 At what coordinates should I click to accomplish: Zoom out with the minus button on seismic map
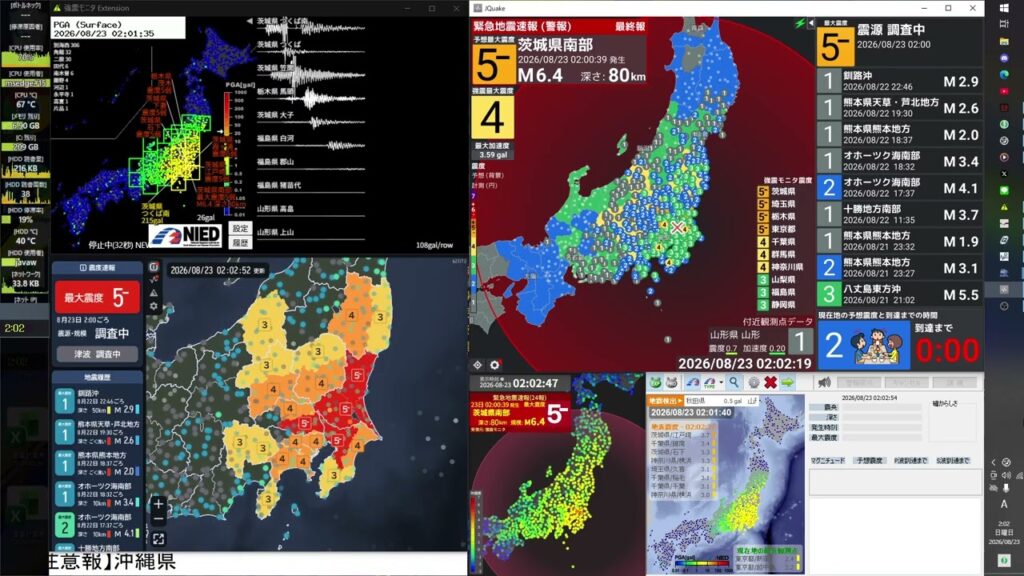coord(158,519)
